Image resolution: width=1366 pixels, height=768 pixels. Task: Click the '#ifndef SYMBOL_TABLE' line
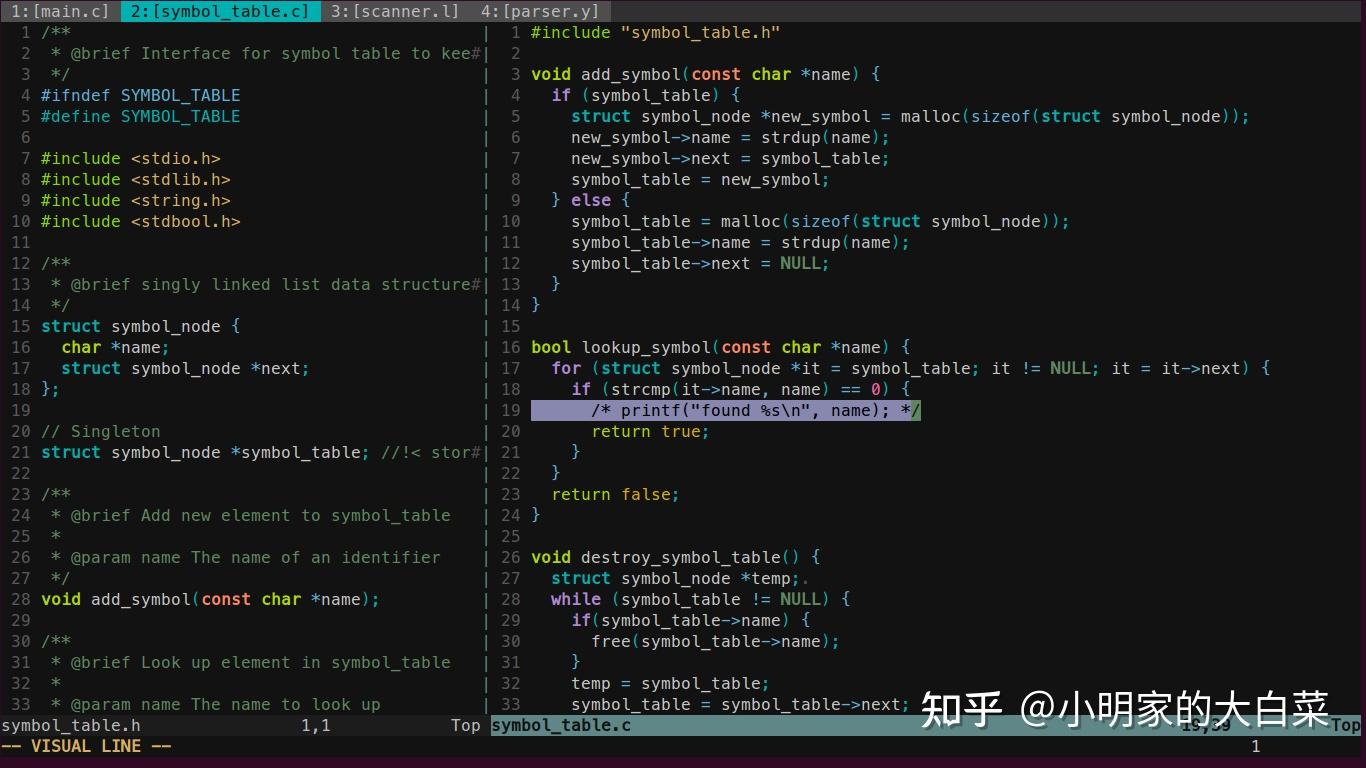[141, 95]
